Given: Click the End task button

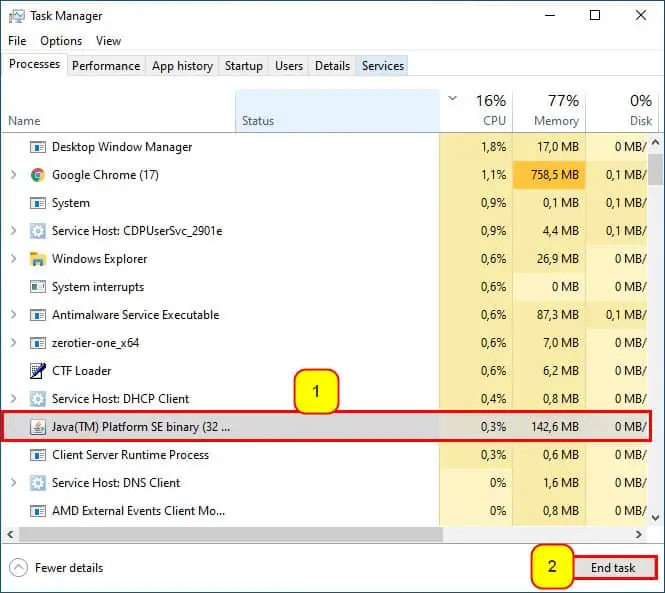Looking at the screenshot, I should click(613, 568).
